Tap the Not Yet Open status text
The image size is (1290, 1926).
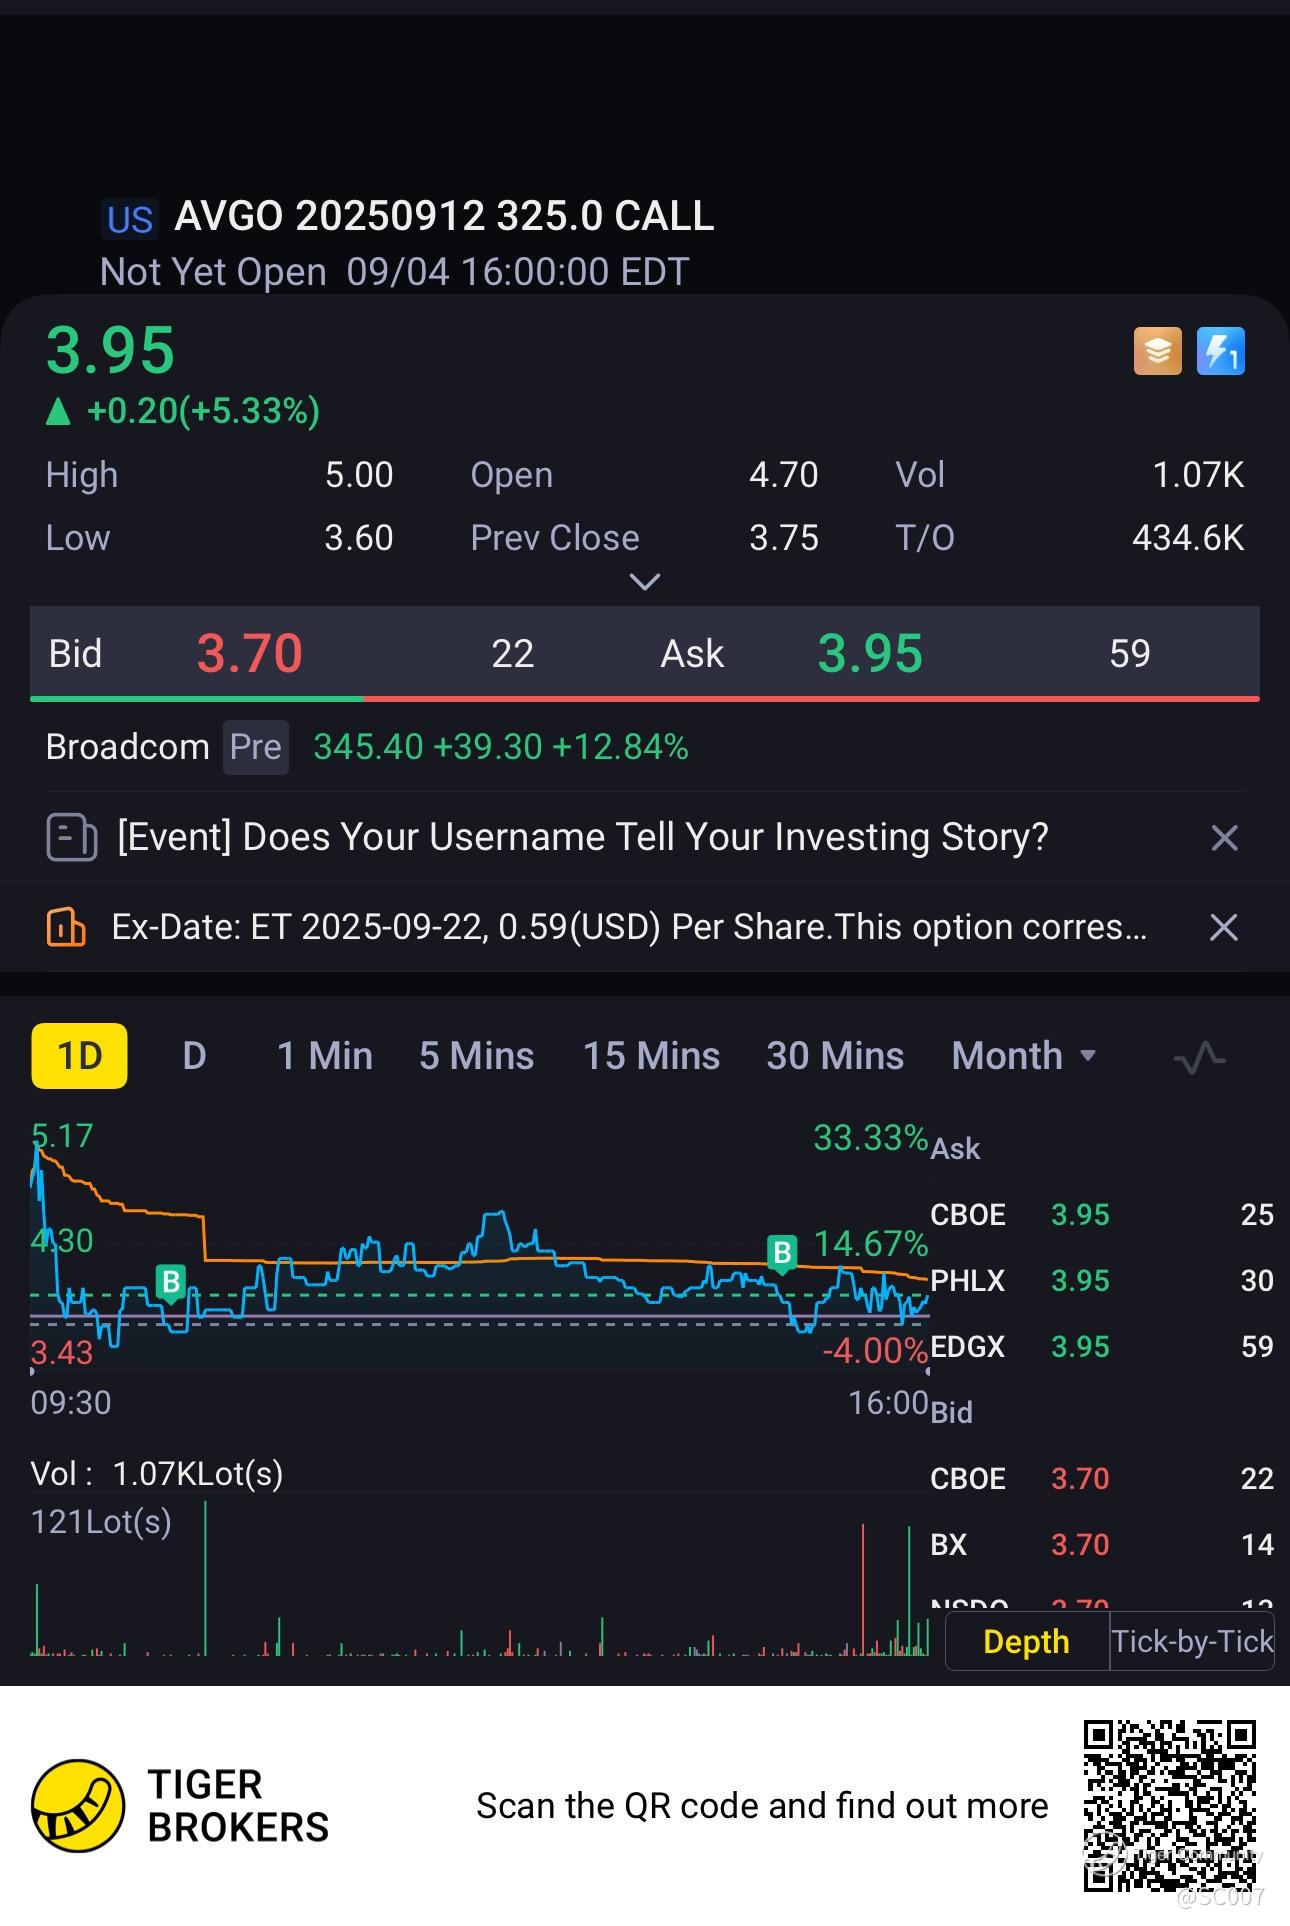pos(213,272)
